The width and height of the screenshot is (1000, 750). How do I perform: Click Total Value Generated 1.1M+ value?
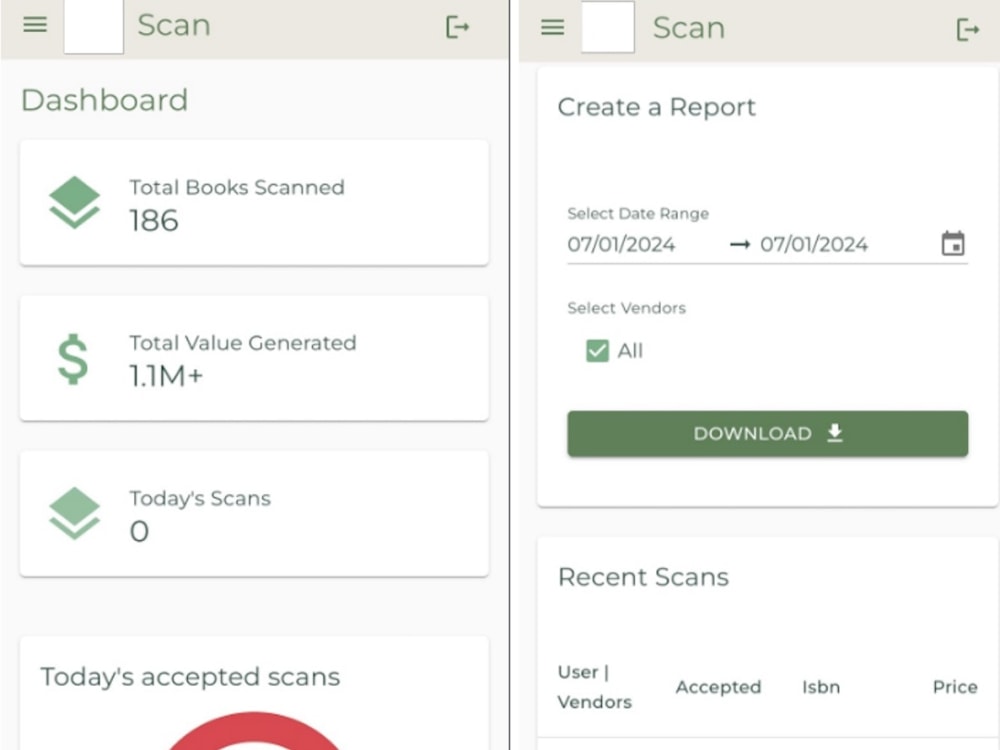[x=166, y=376]
